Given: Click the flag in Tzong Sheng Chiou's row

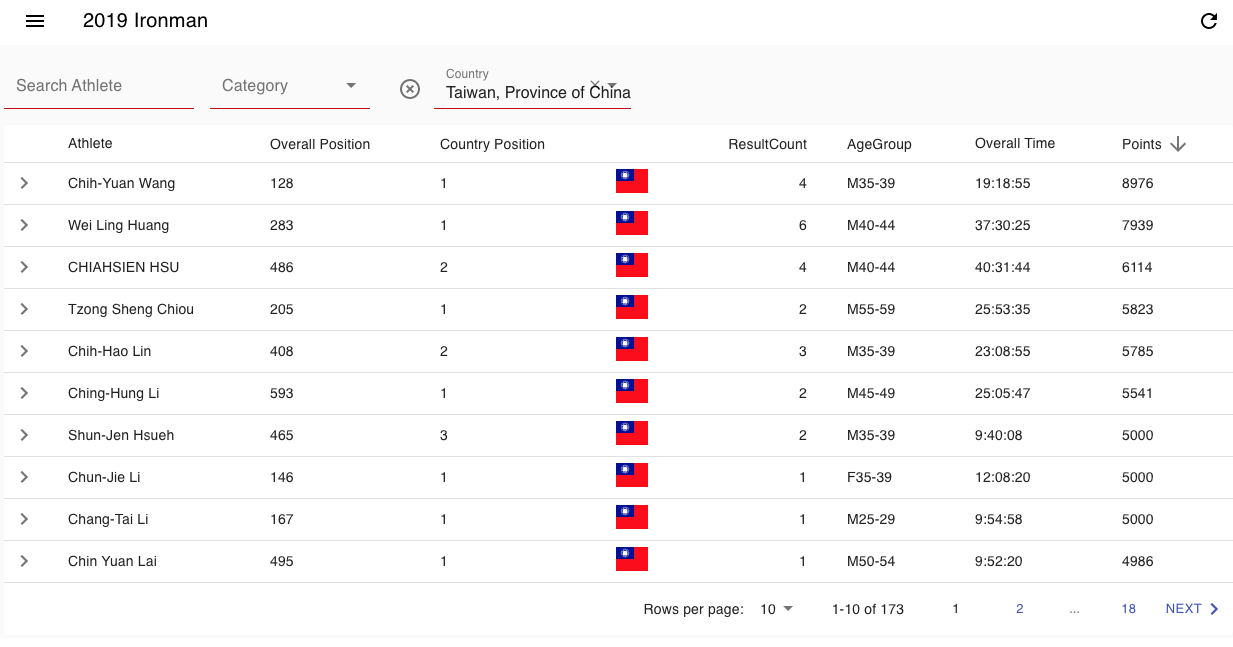Looking at the screenshot, I should (x=632, y=307).
